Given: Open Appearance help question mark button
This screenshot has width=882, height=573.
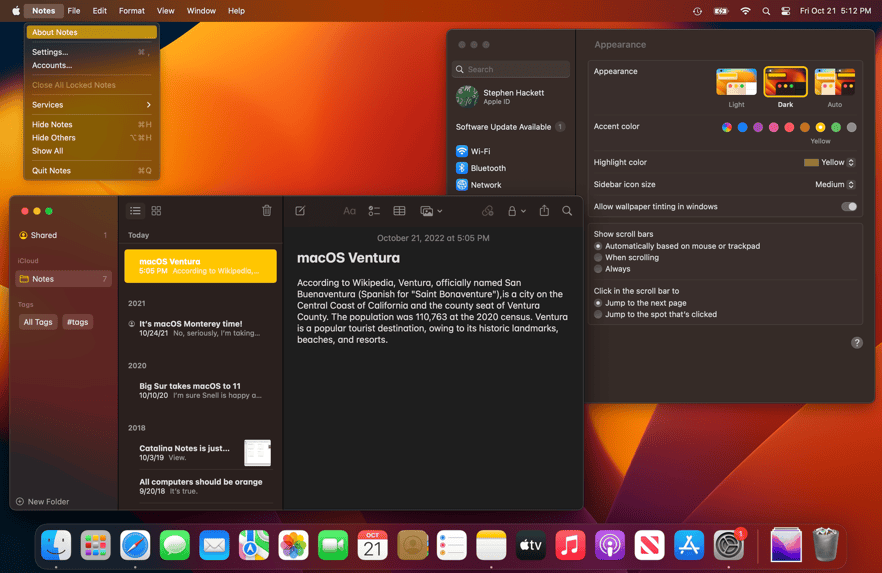Looking at the screenshot, I should (x=857, y=343).
